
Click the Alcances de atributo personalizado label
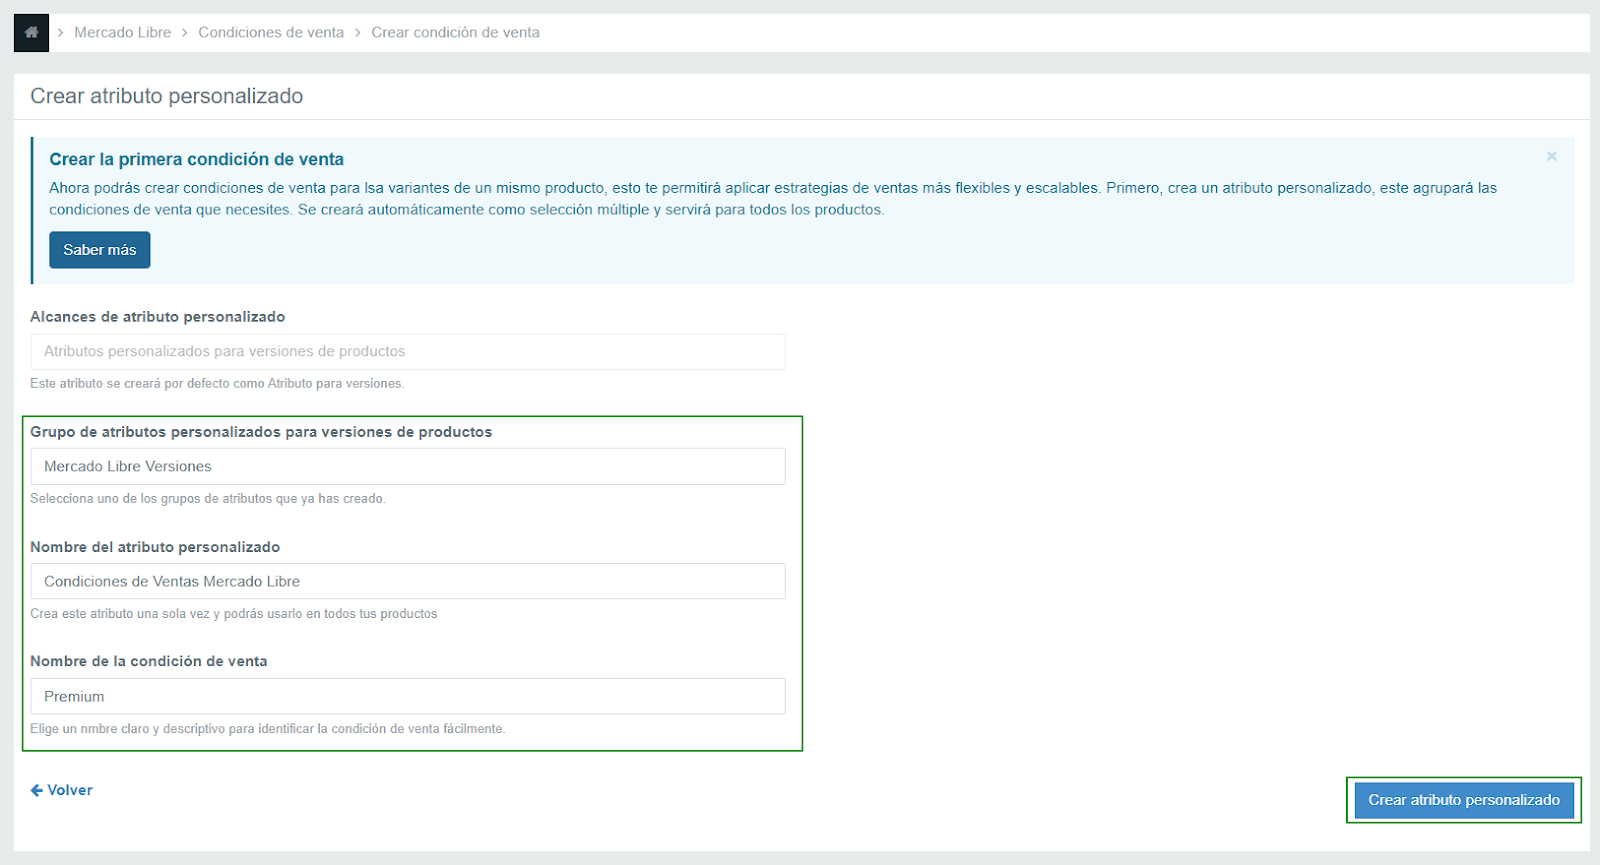(x=157, y=317)
